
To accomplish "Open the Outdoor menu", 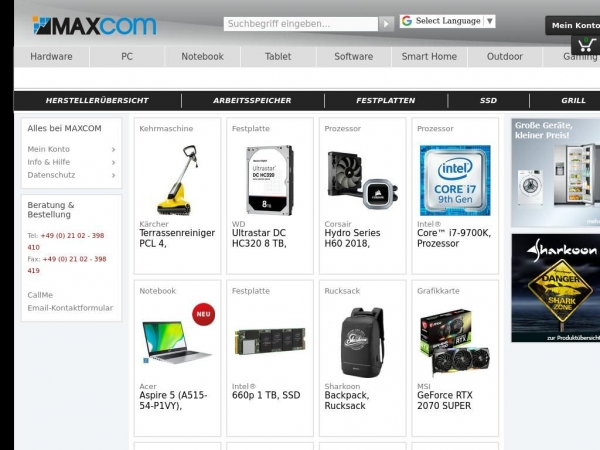I will pyautogui.click(x=504, y=57).
